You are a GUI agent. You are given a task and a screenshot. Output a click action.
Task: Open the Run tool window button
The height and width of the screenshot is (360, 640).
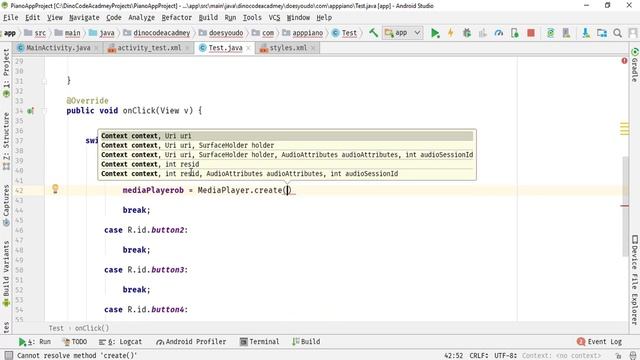(35, 342)
